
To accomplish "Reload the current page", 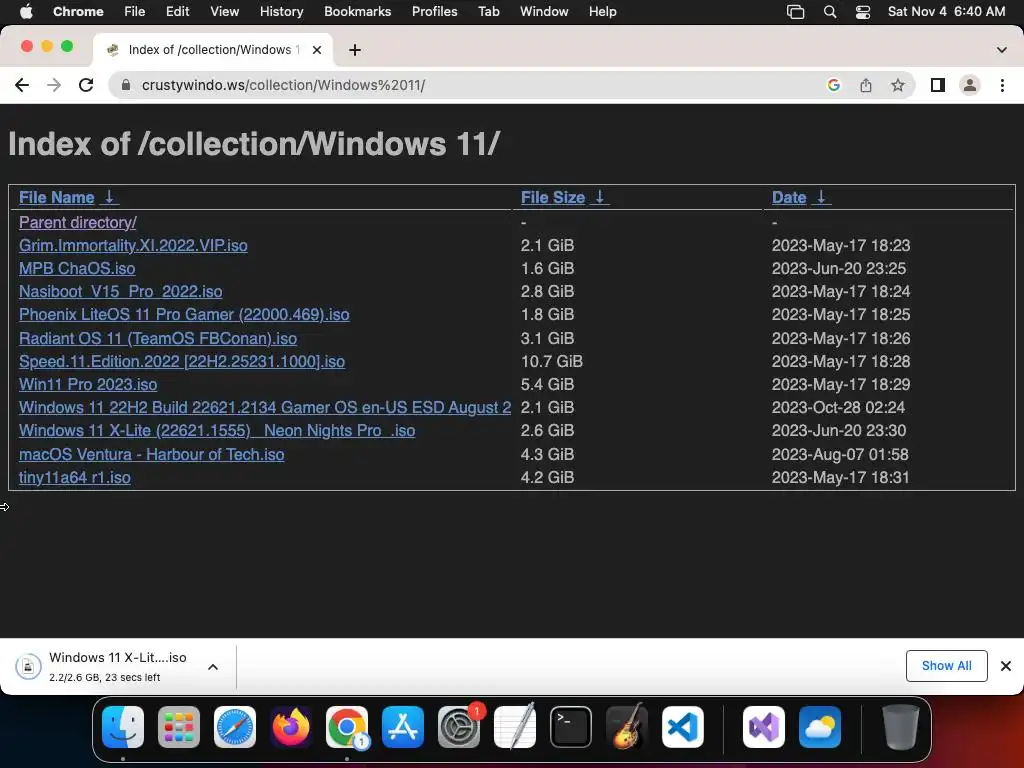I will (86, 85).
